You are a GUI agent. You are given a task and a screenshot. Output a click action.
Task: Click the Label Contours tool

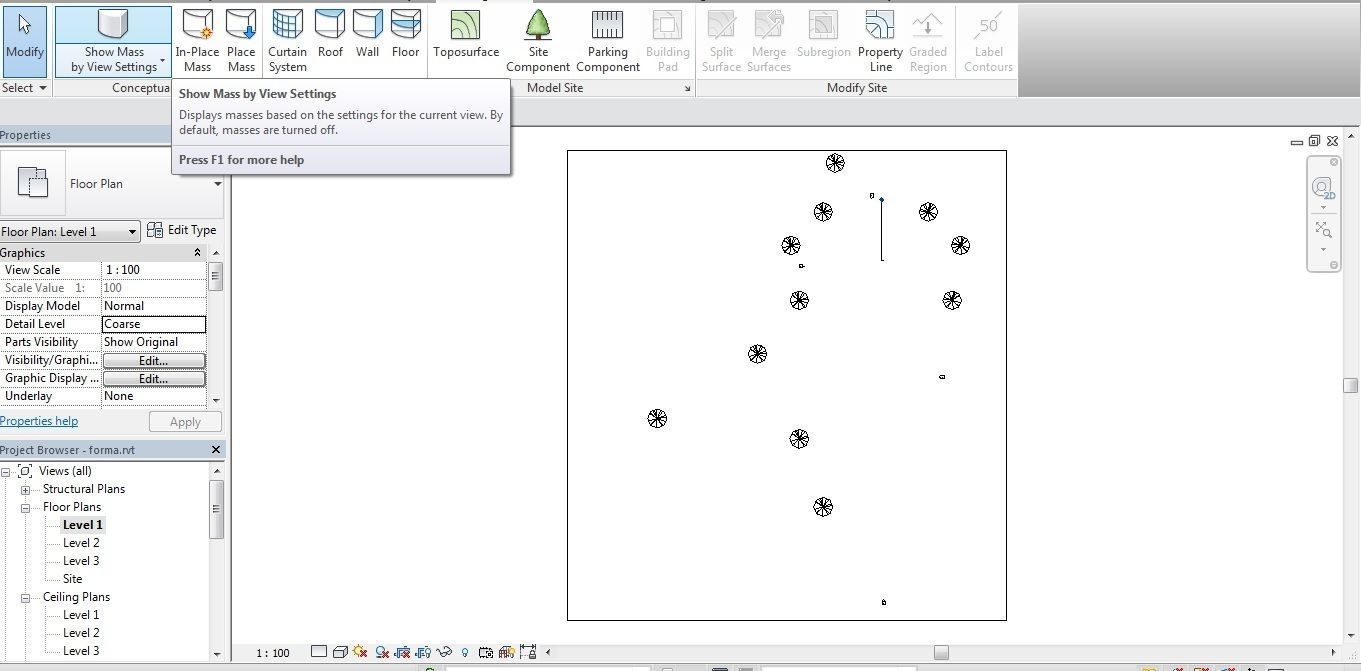click(988, 41)
